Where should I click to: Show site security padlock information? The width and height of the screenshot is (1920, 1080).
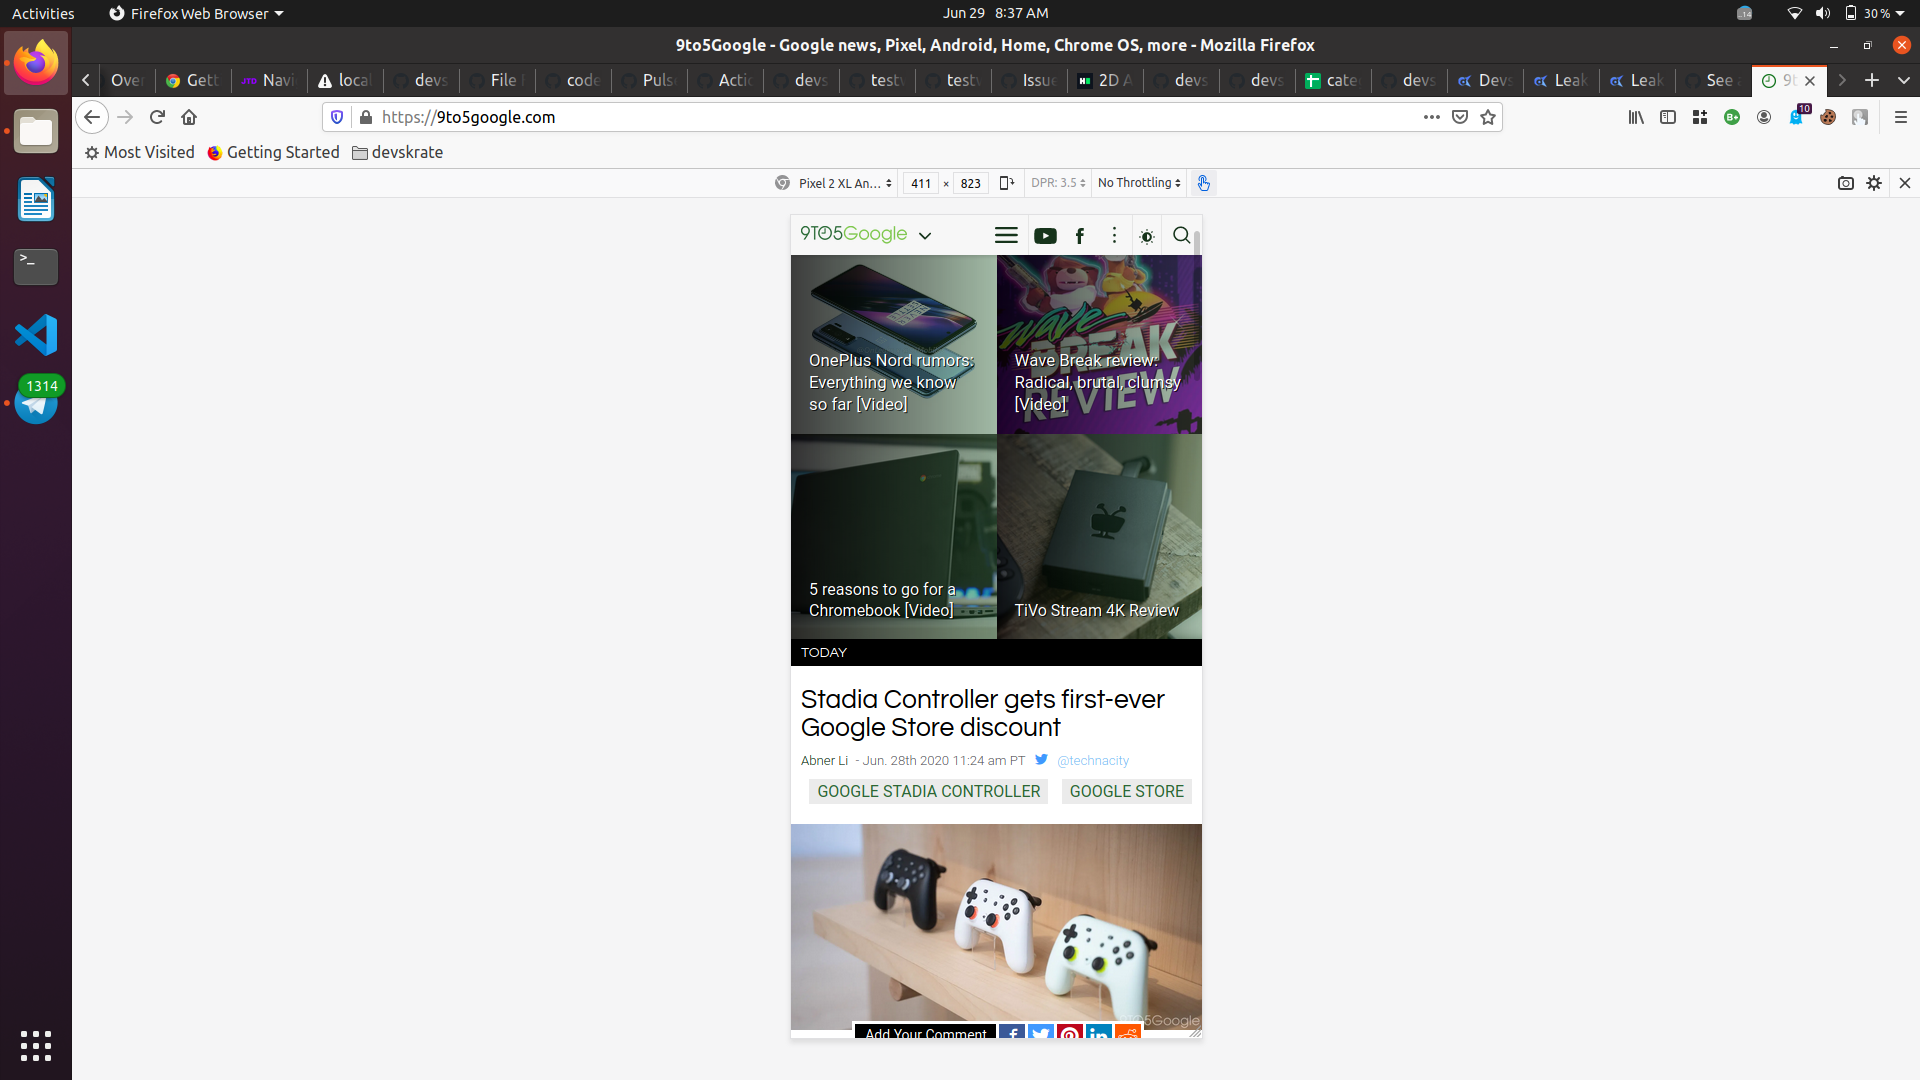[366, 117]
